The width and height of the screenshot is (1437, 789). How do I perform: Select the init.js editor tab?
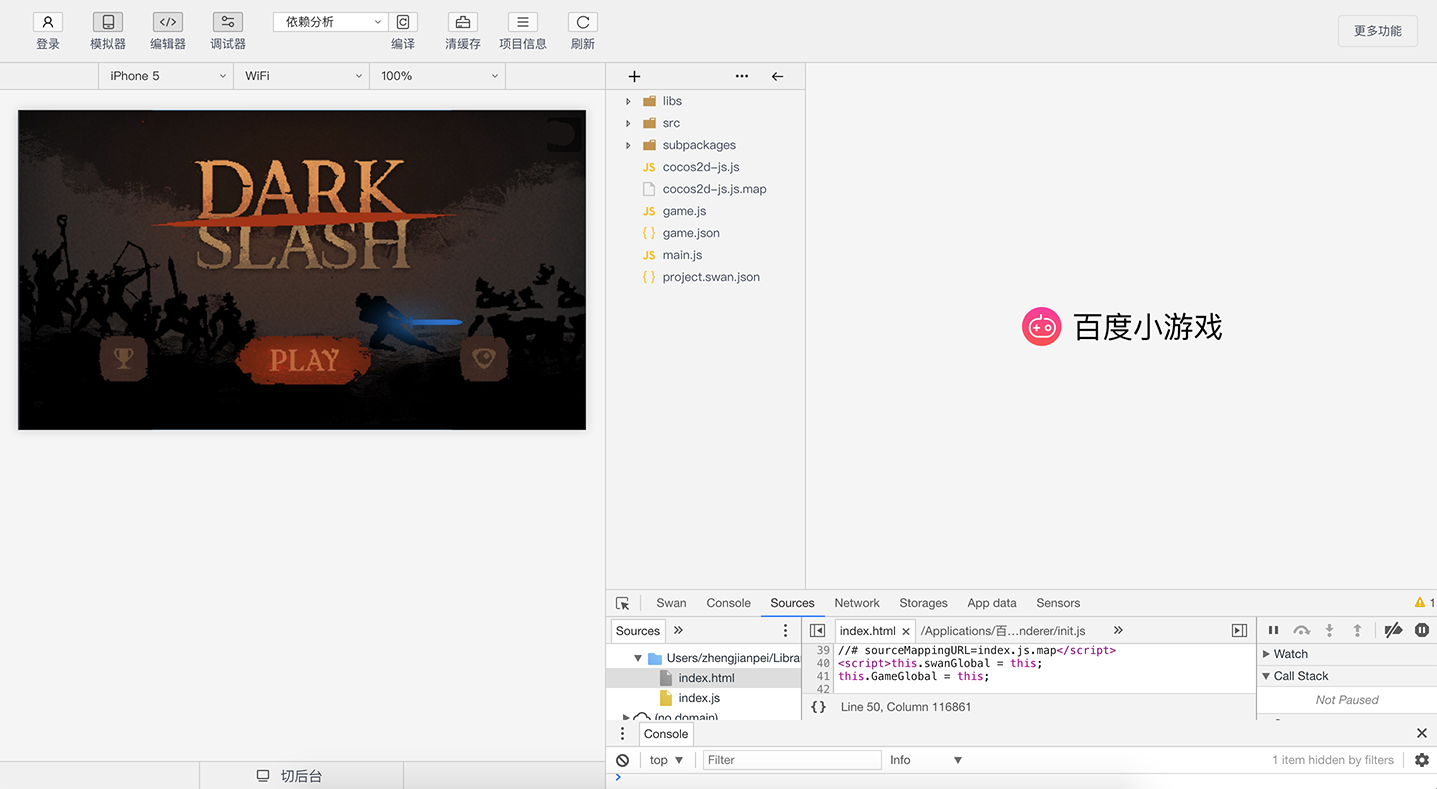pyautogui.click(x=1003, y=631)
